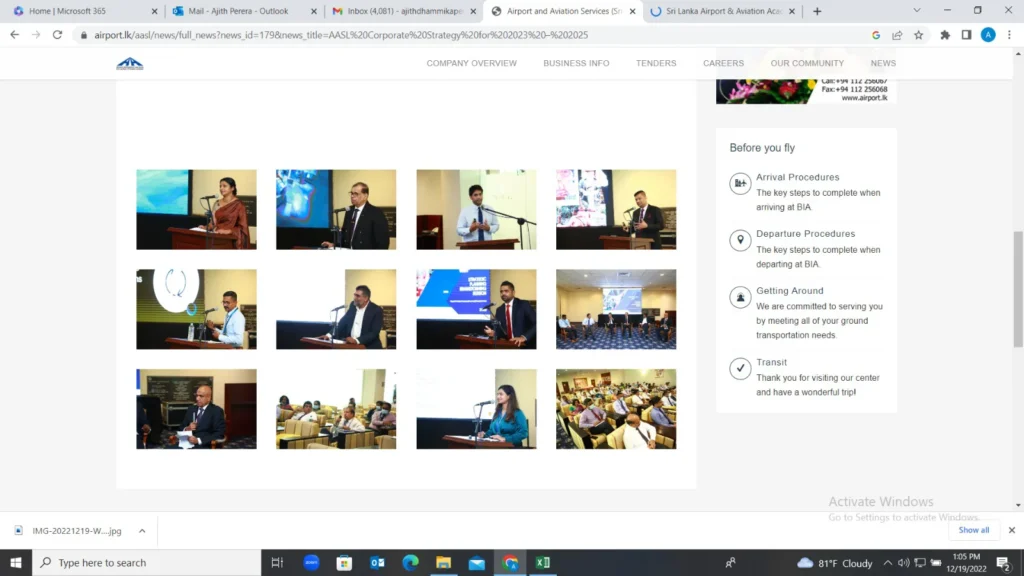Open the Tenders navigation link

656,63
